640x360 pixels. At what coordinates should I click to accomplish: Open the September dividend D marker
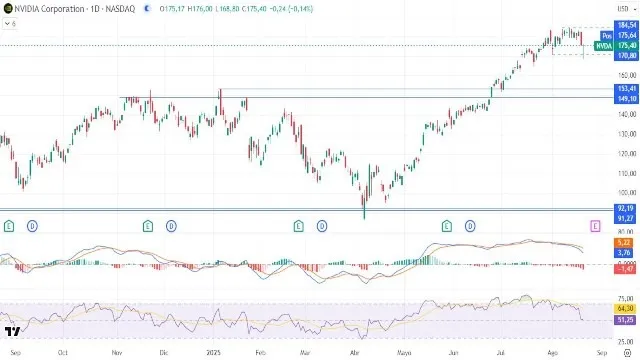tap(32, 226)
